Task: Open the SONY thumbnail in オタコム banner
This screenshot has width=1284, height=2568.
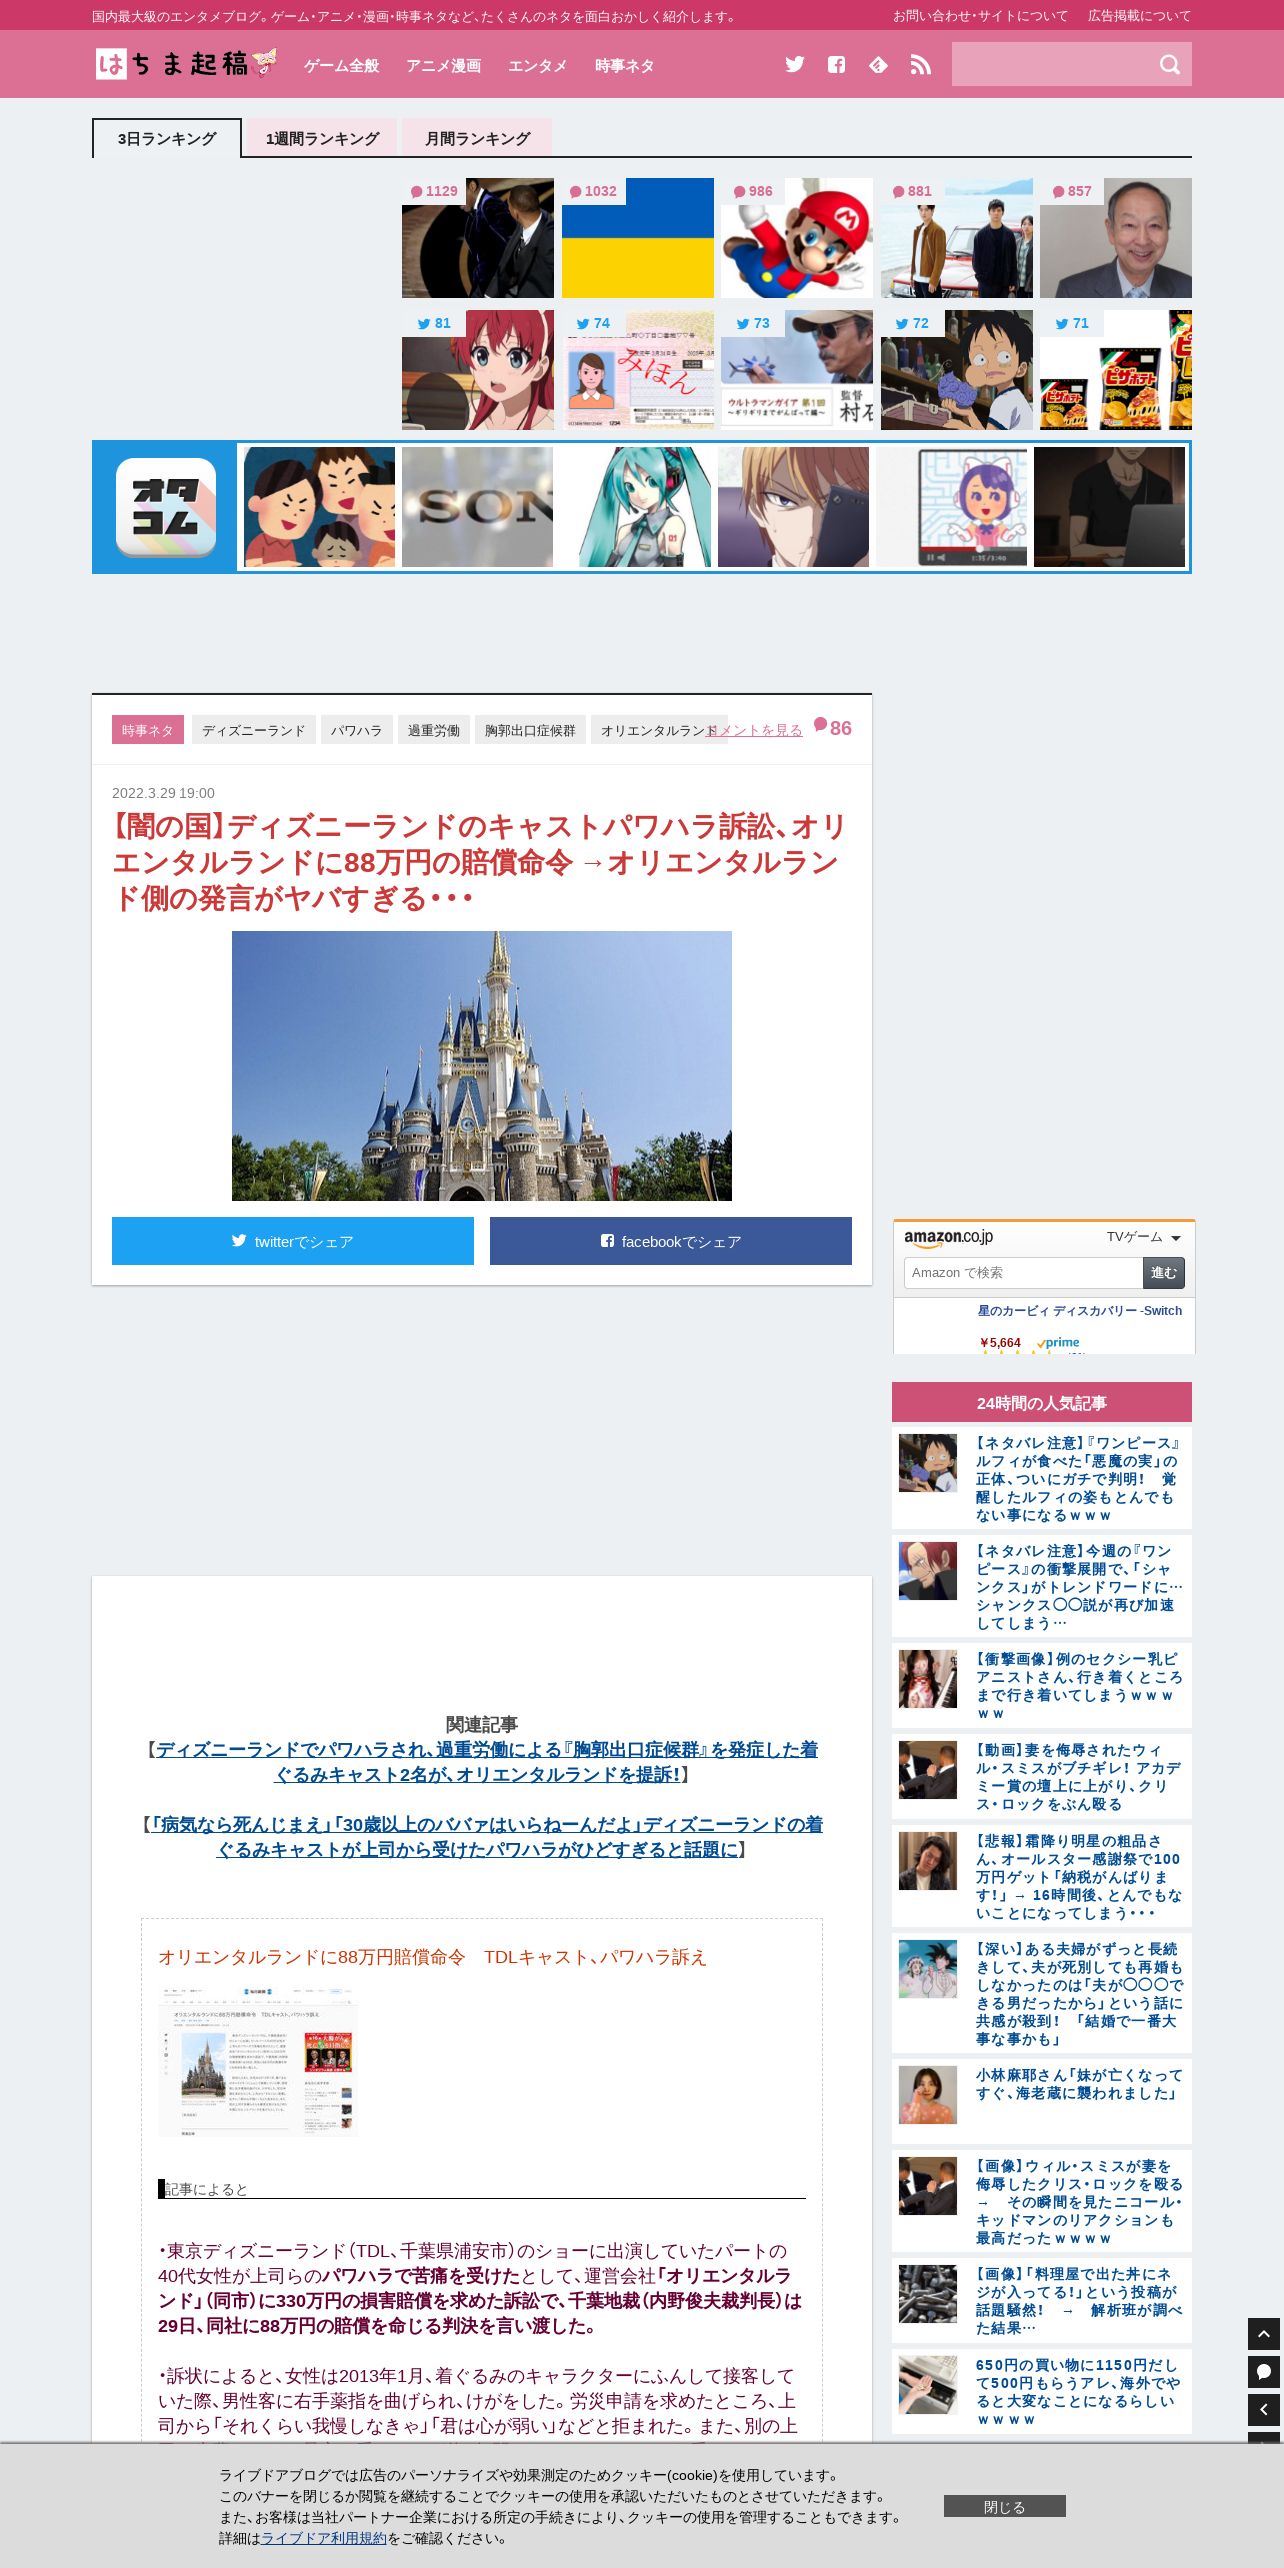Action: coord(477,507)
